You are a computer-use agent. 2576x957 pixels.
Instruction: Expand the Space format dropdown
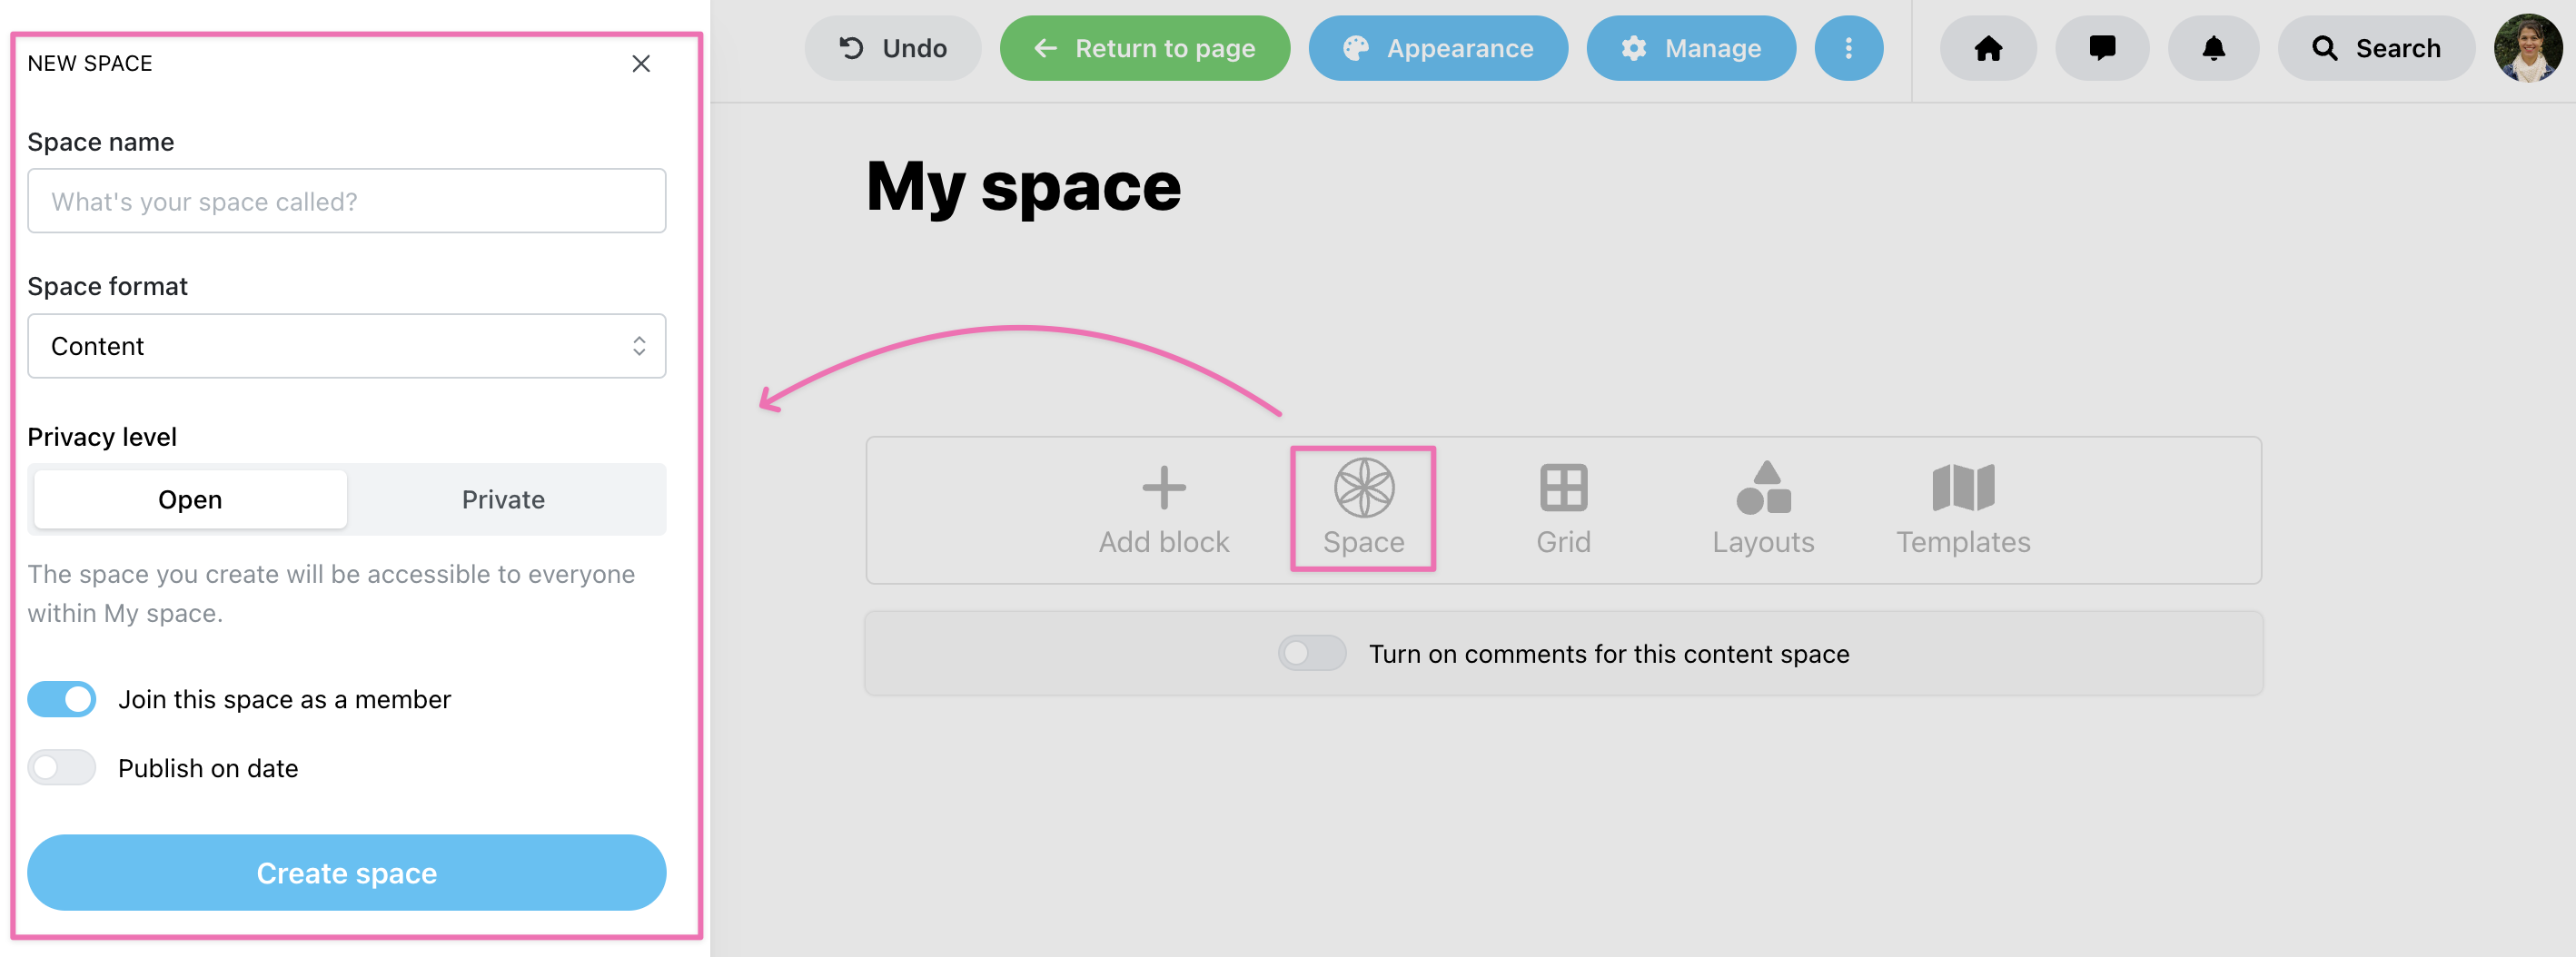click(346, 346)
